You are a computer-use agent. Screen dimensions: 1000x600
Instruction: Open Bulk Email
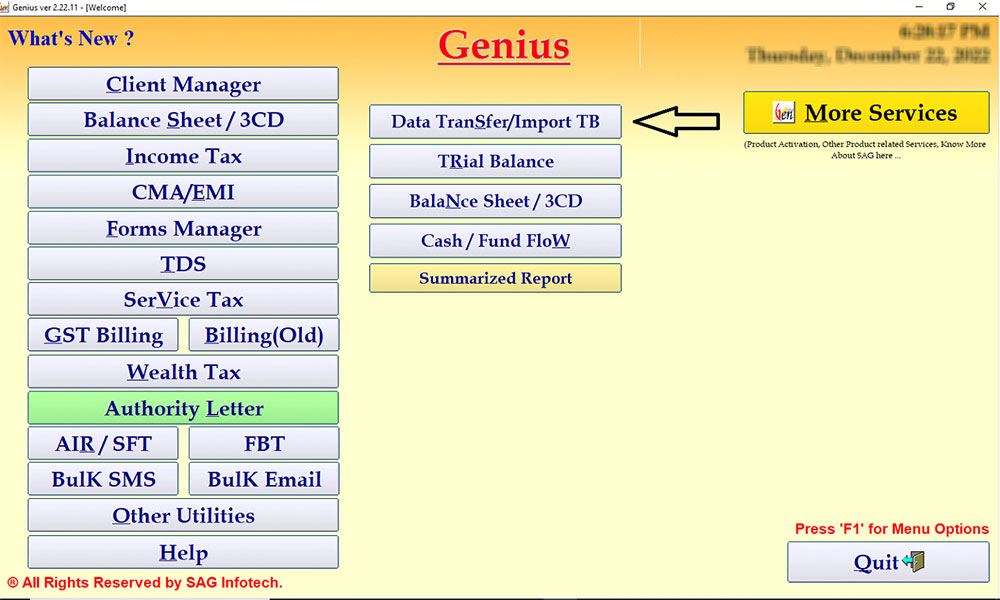tap(263, 478)
